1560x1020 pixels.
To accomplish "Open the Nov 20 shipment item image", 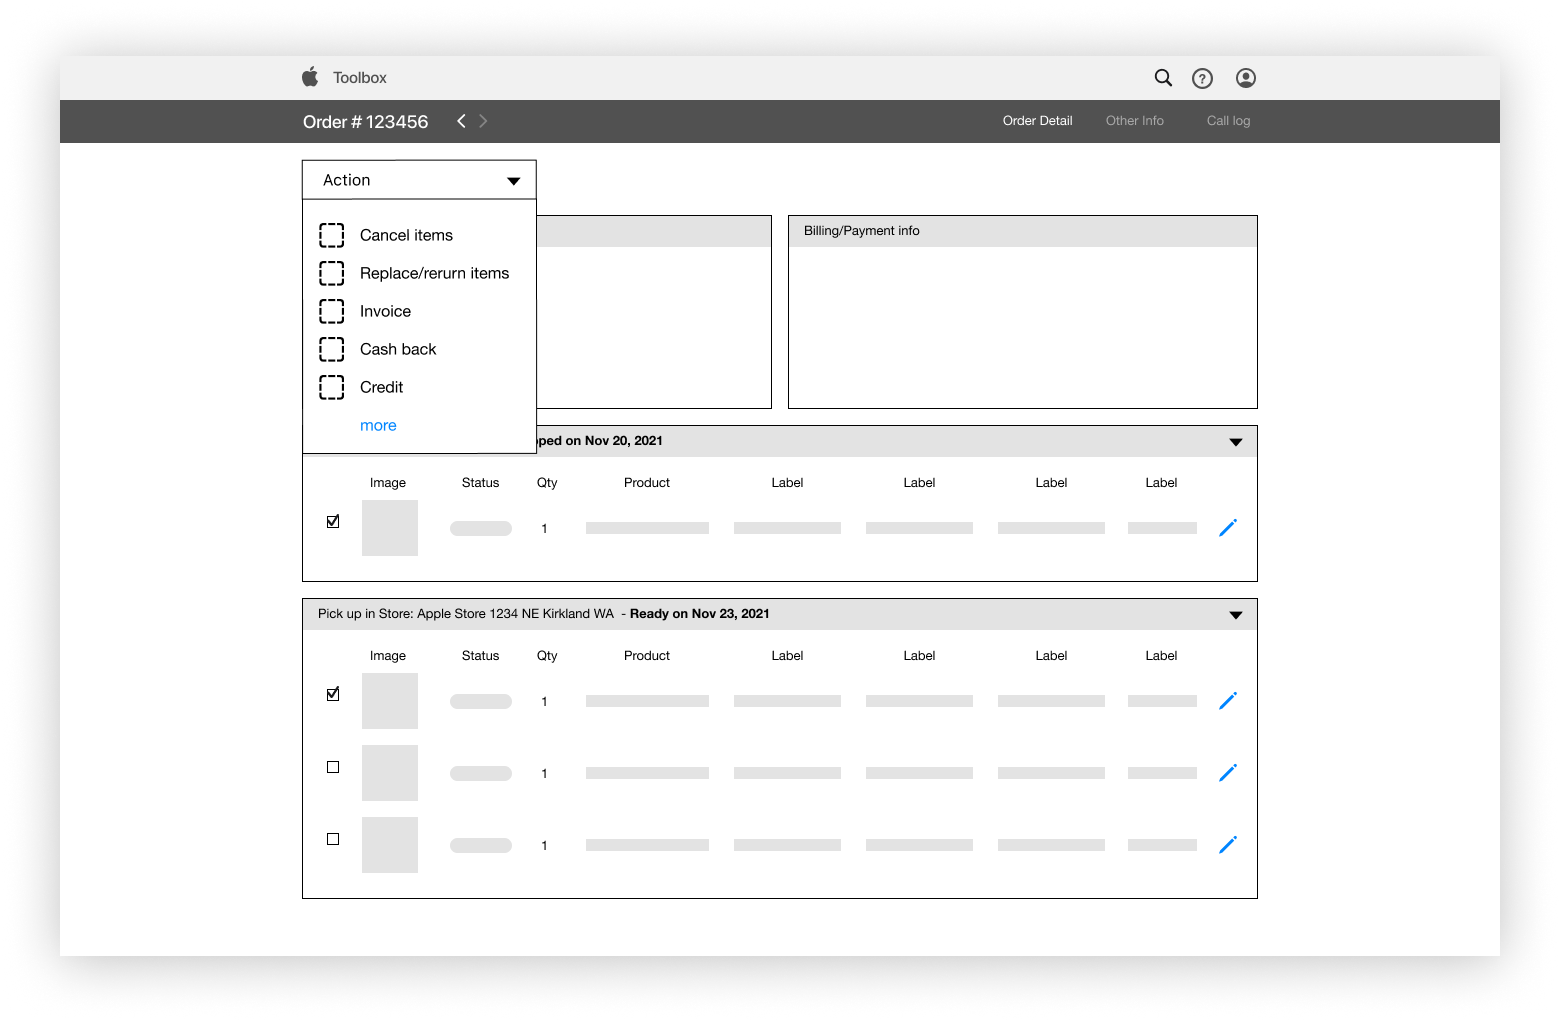I will 390,528.
